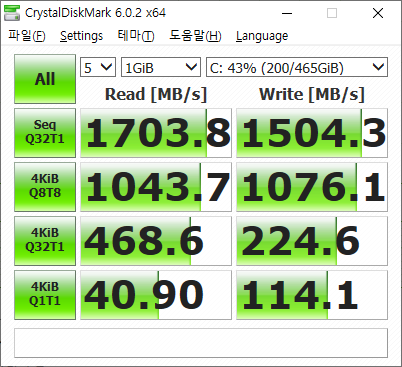Start the 4KiB Q1T1 test

click(x=45, y=295)
